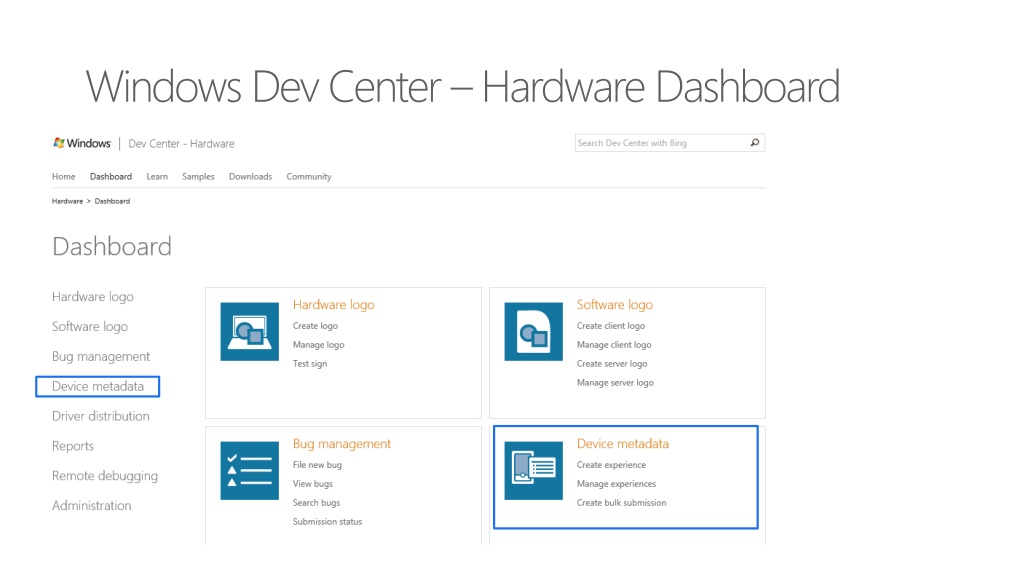The width and height of the screenshot is (1024, 576).
Task: Open Downloads in the top navigation
Action: [250, 176]
